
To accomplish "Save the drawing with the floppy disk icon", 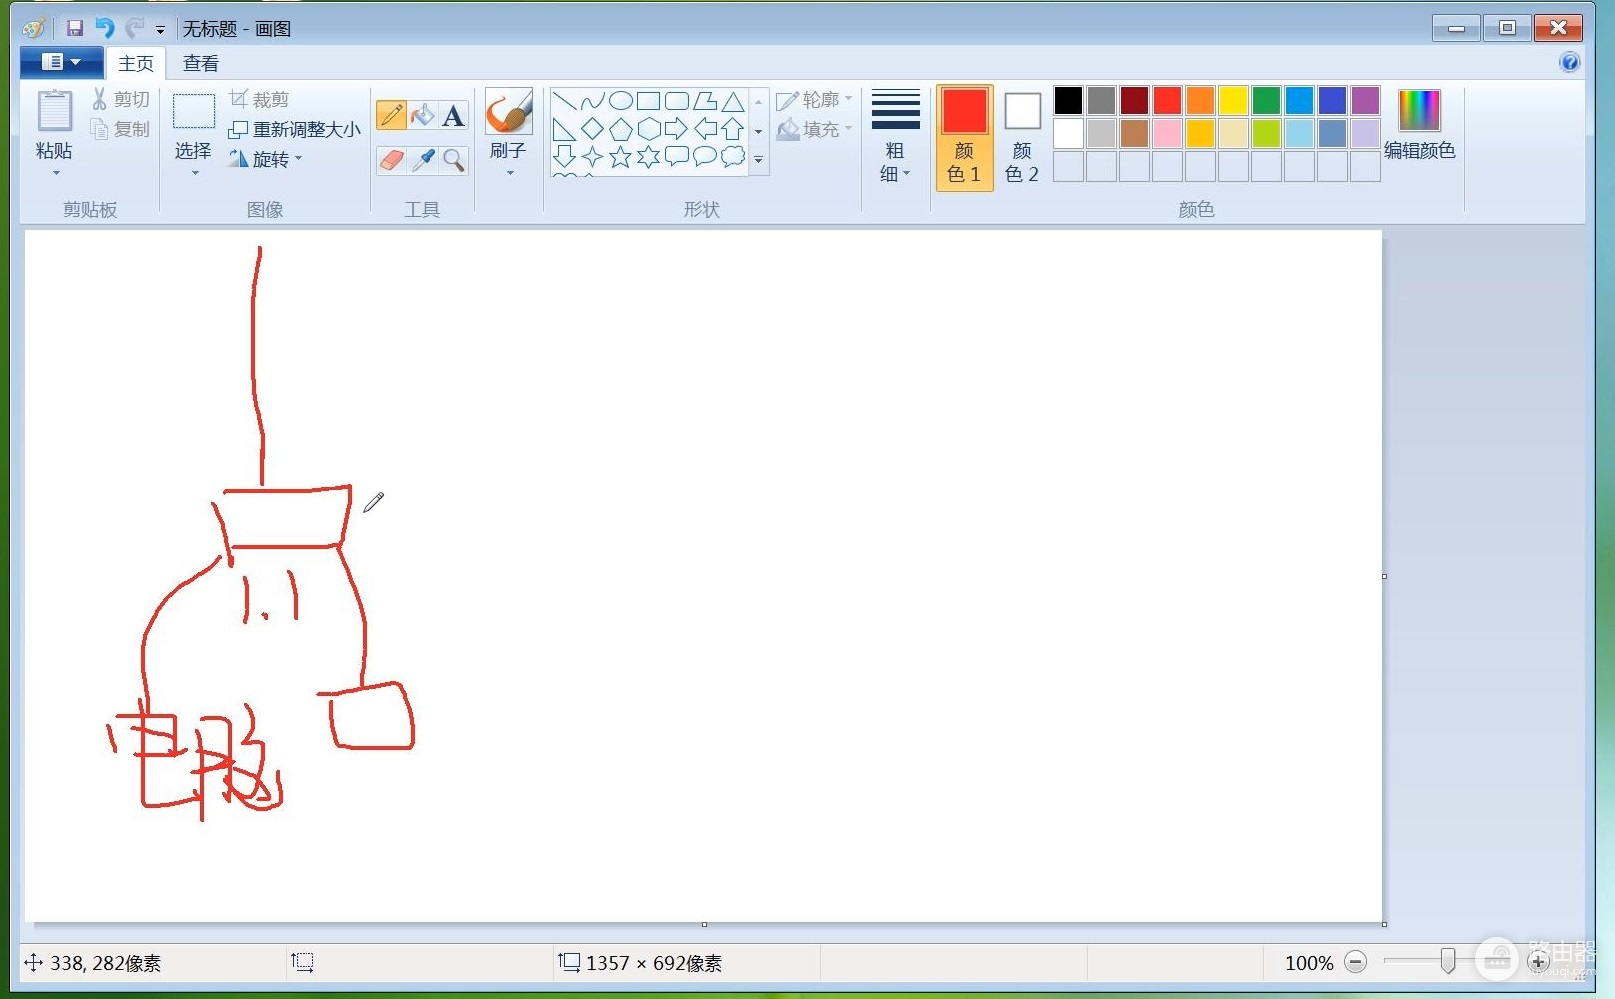I will [x=75, y=28].
